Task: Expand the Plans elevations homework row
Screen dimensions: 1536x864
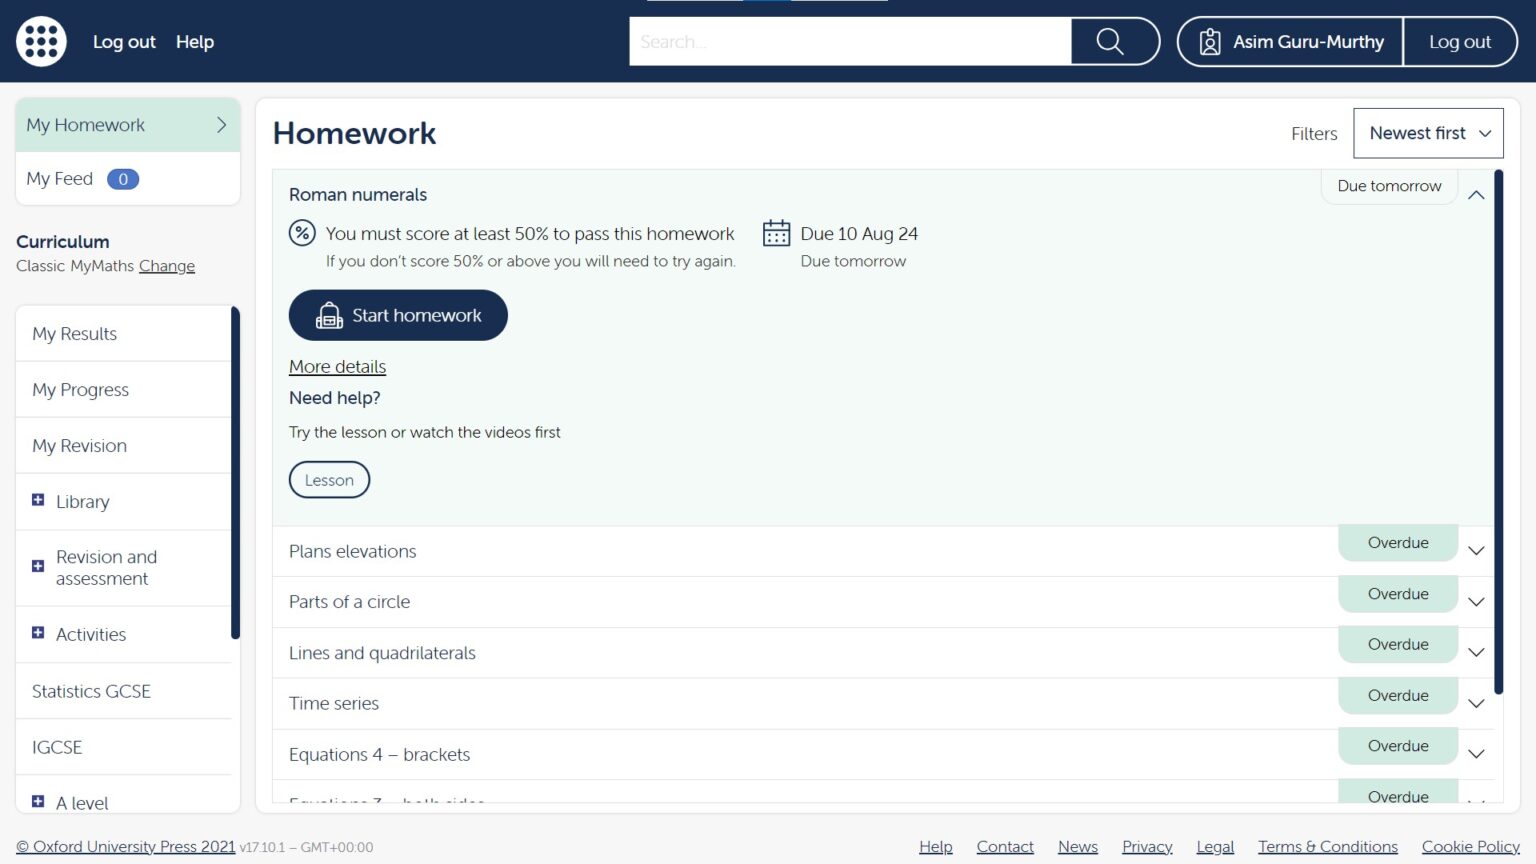Action: [x=1476, y=551]
